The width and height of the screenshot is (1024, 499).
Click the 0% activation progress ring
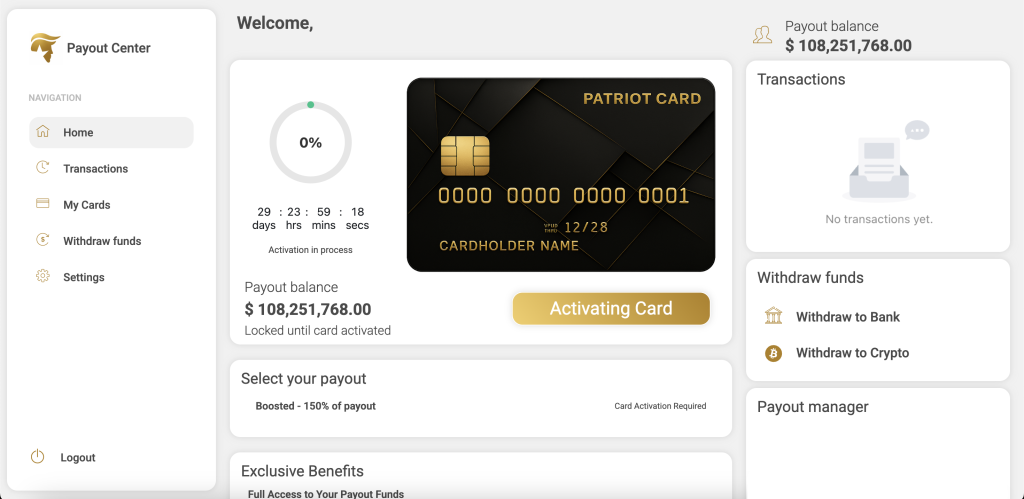[310, 143]
